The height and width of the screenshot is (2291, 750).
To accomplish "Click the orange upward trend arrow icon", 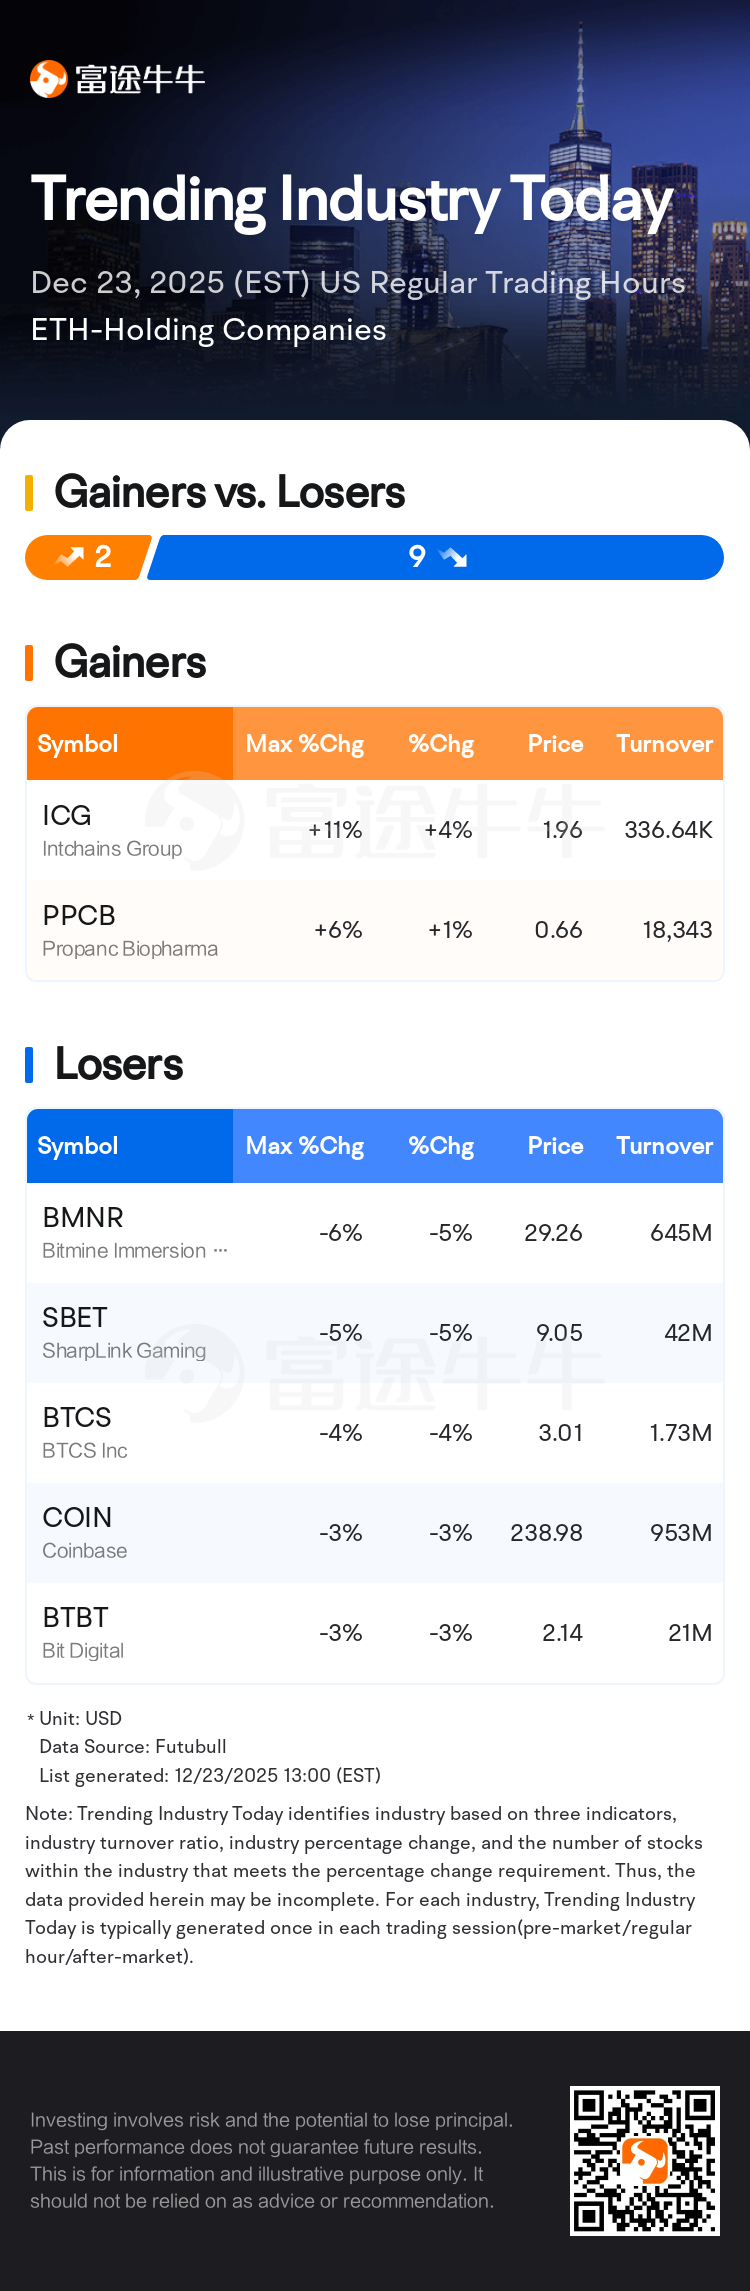I will click(x=70, y=557).
